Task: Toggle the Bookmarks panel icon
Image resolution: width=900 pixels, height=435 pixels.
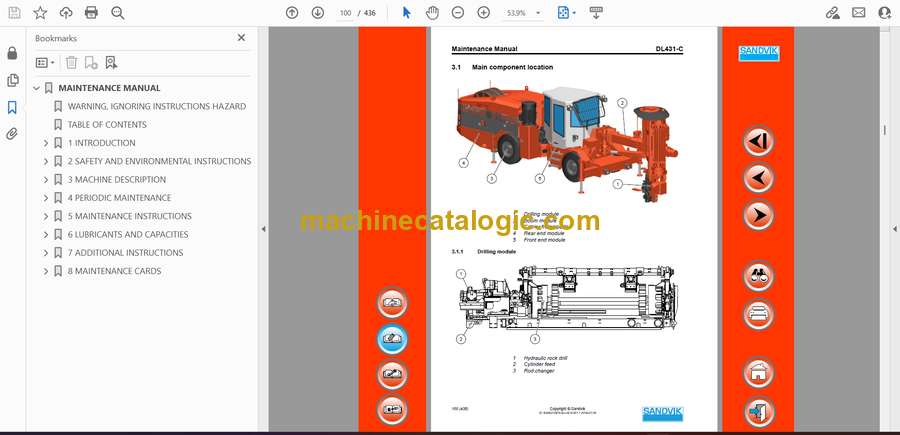Action: [12, 107]
